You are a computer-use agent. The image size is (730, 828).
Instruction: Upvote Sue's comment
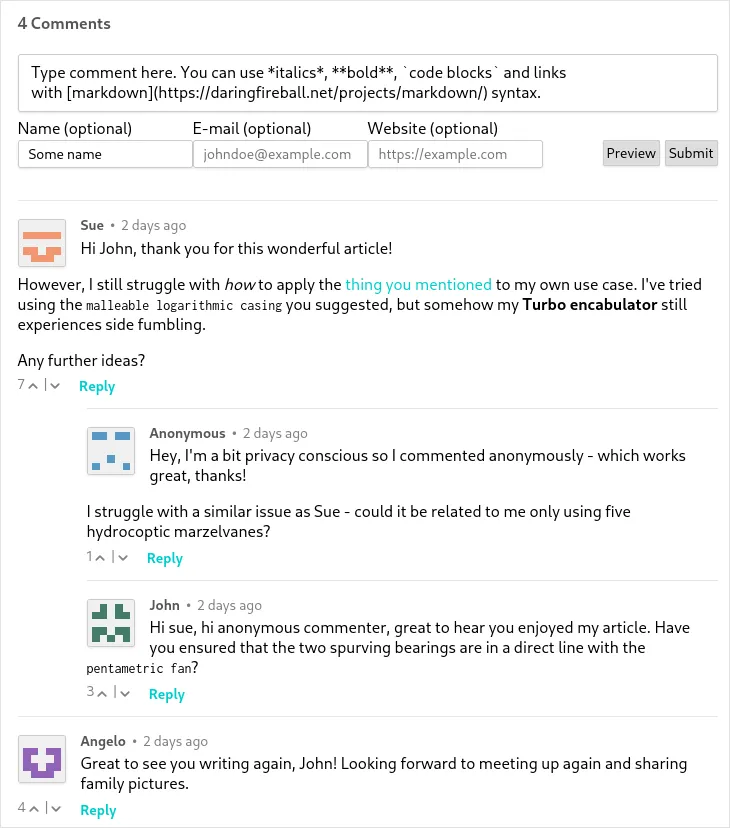tap(34, 386)
